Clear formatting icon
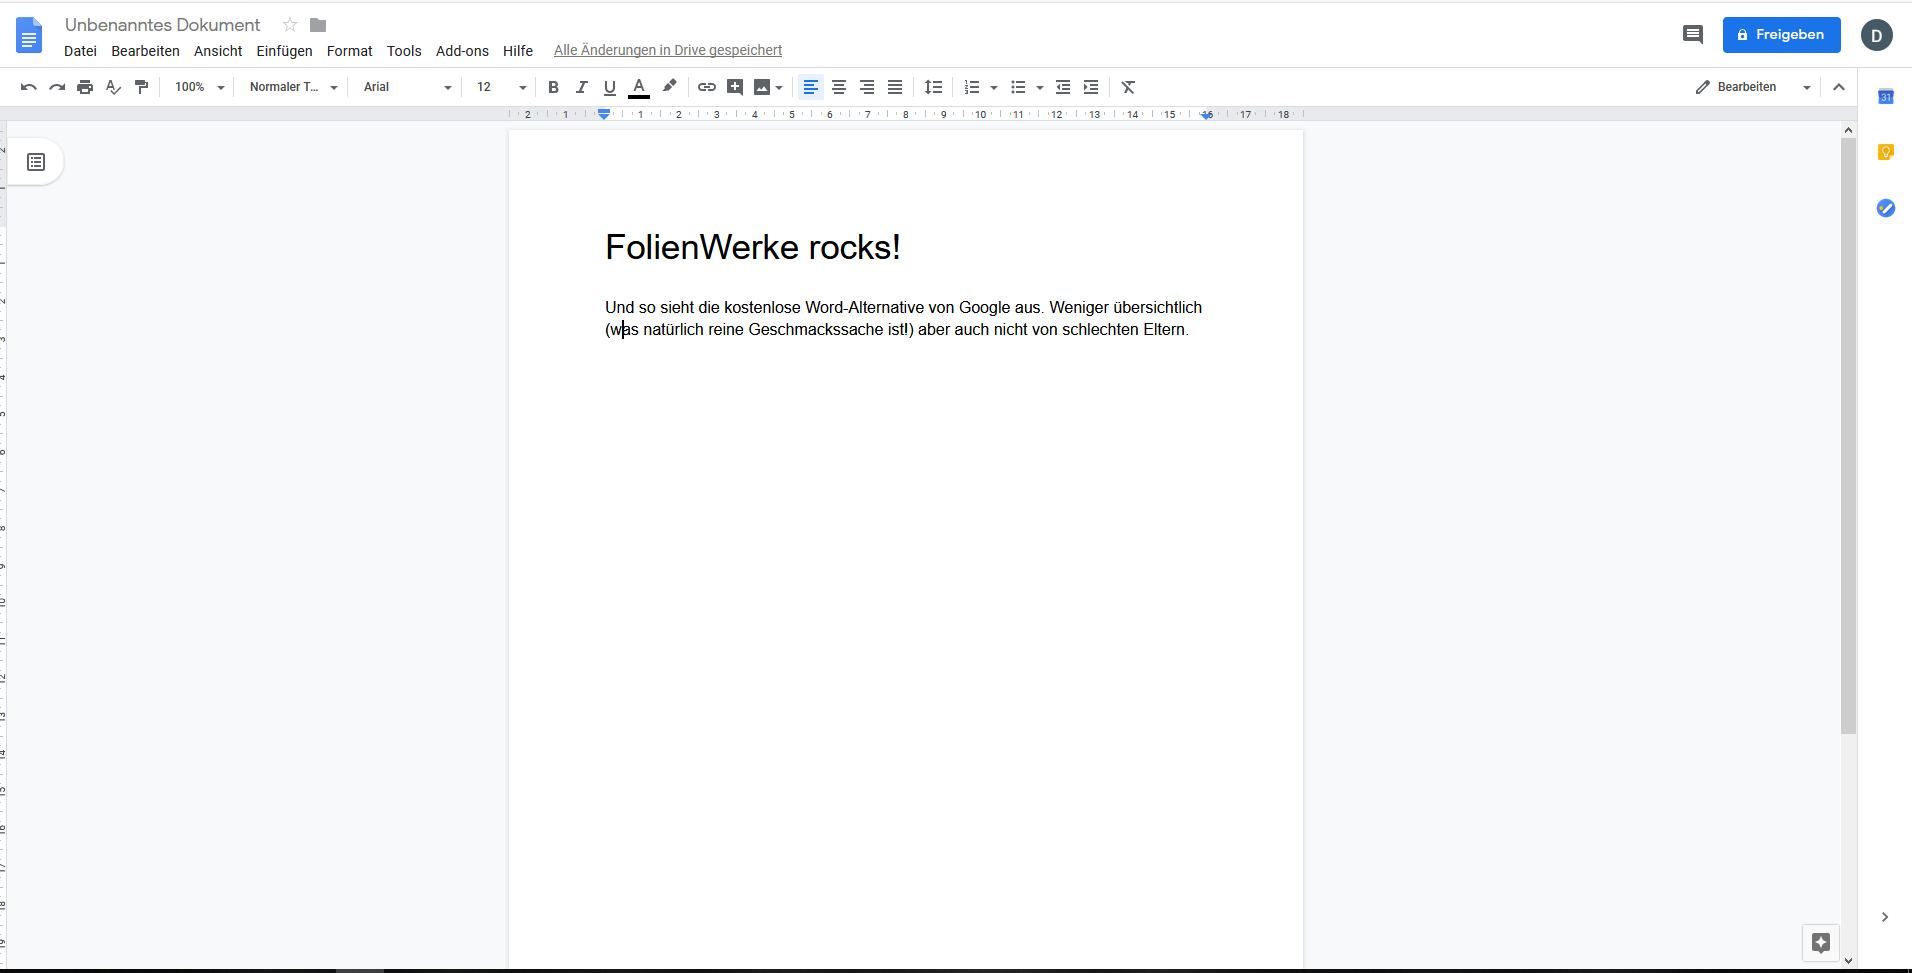The image size is (1912, 973). 1128,87
